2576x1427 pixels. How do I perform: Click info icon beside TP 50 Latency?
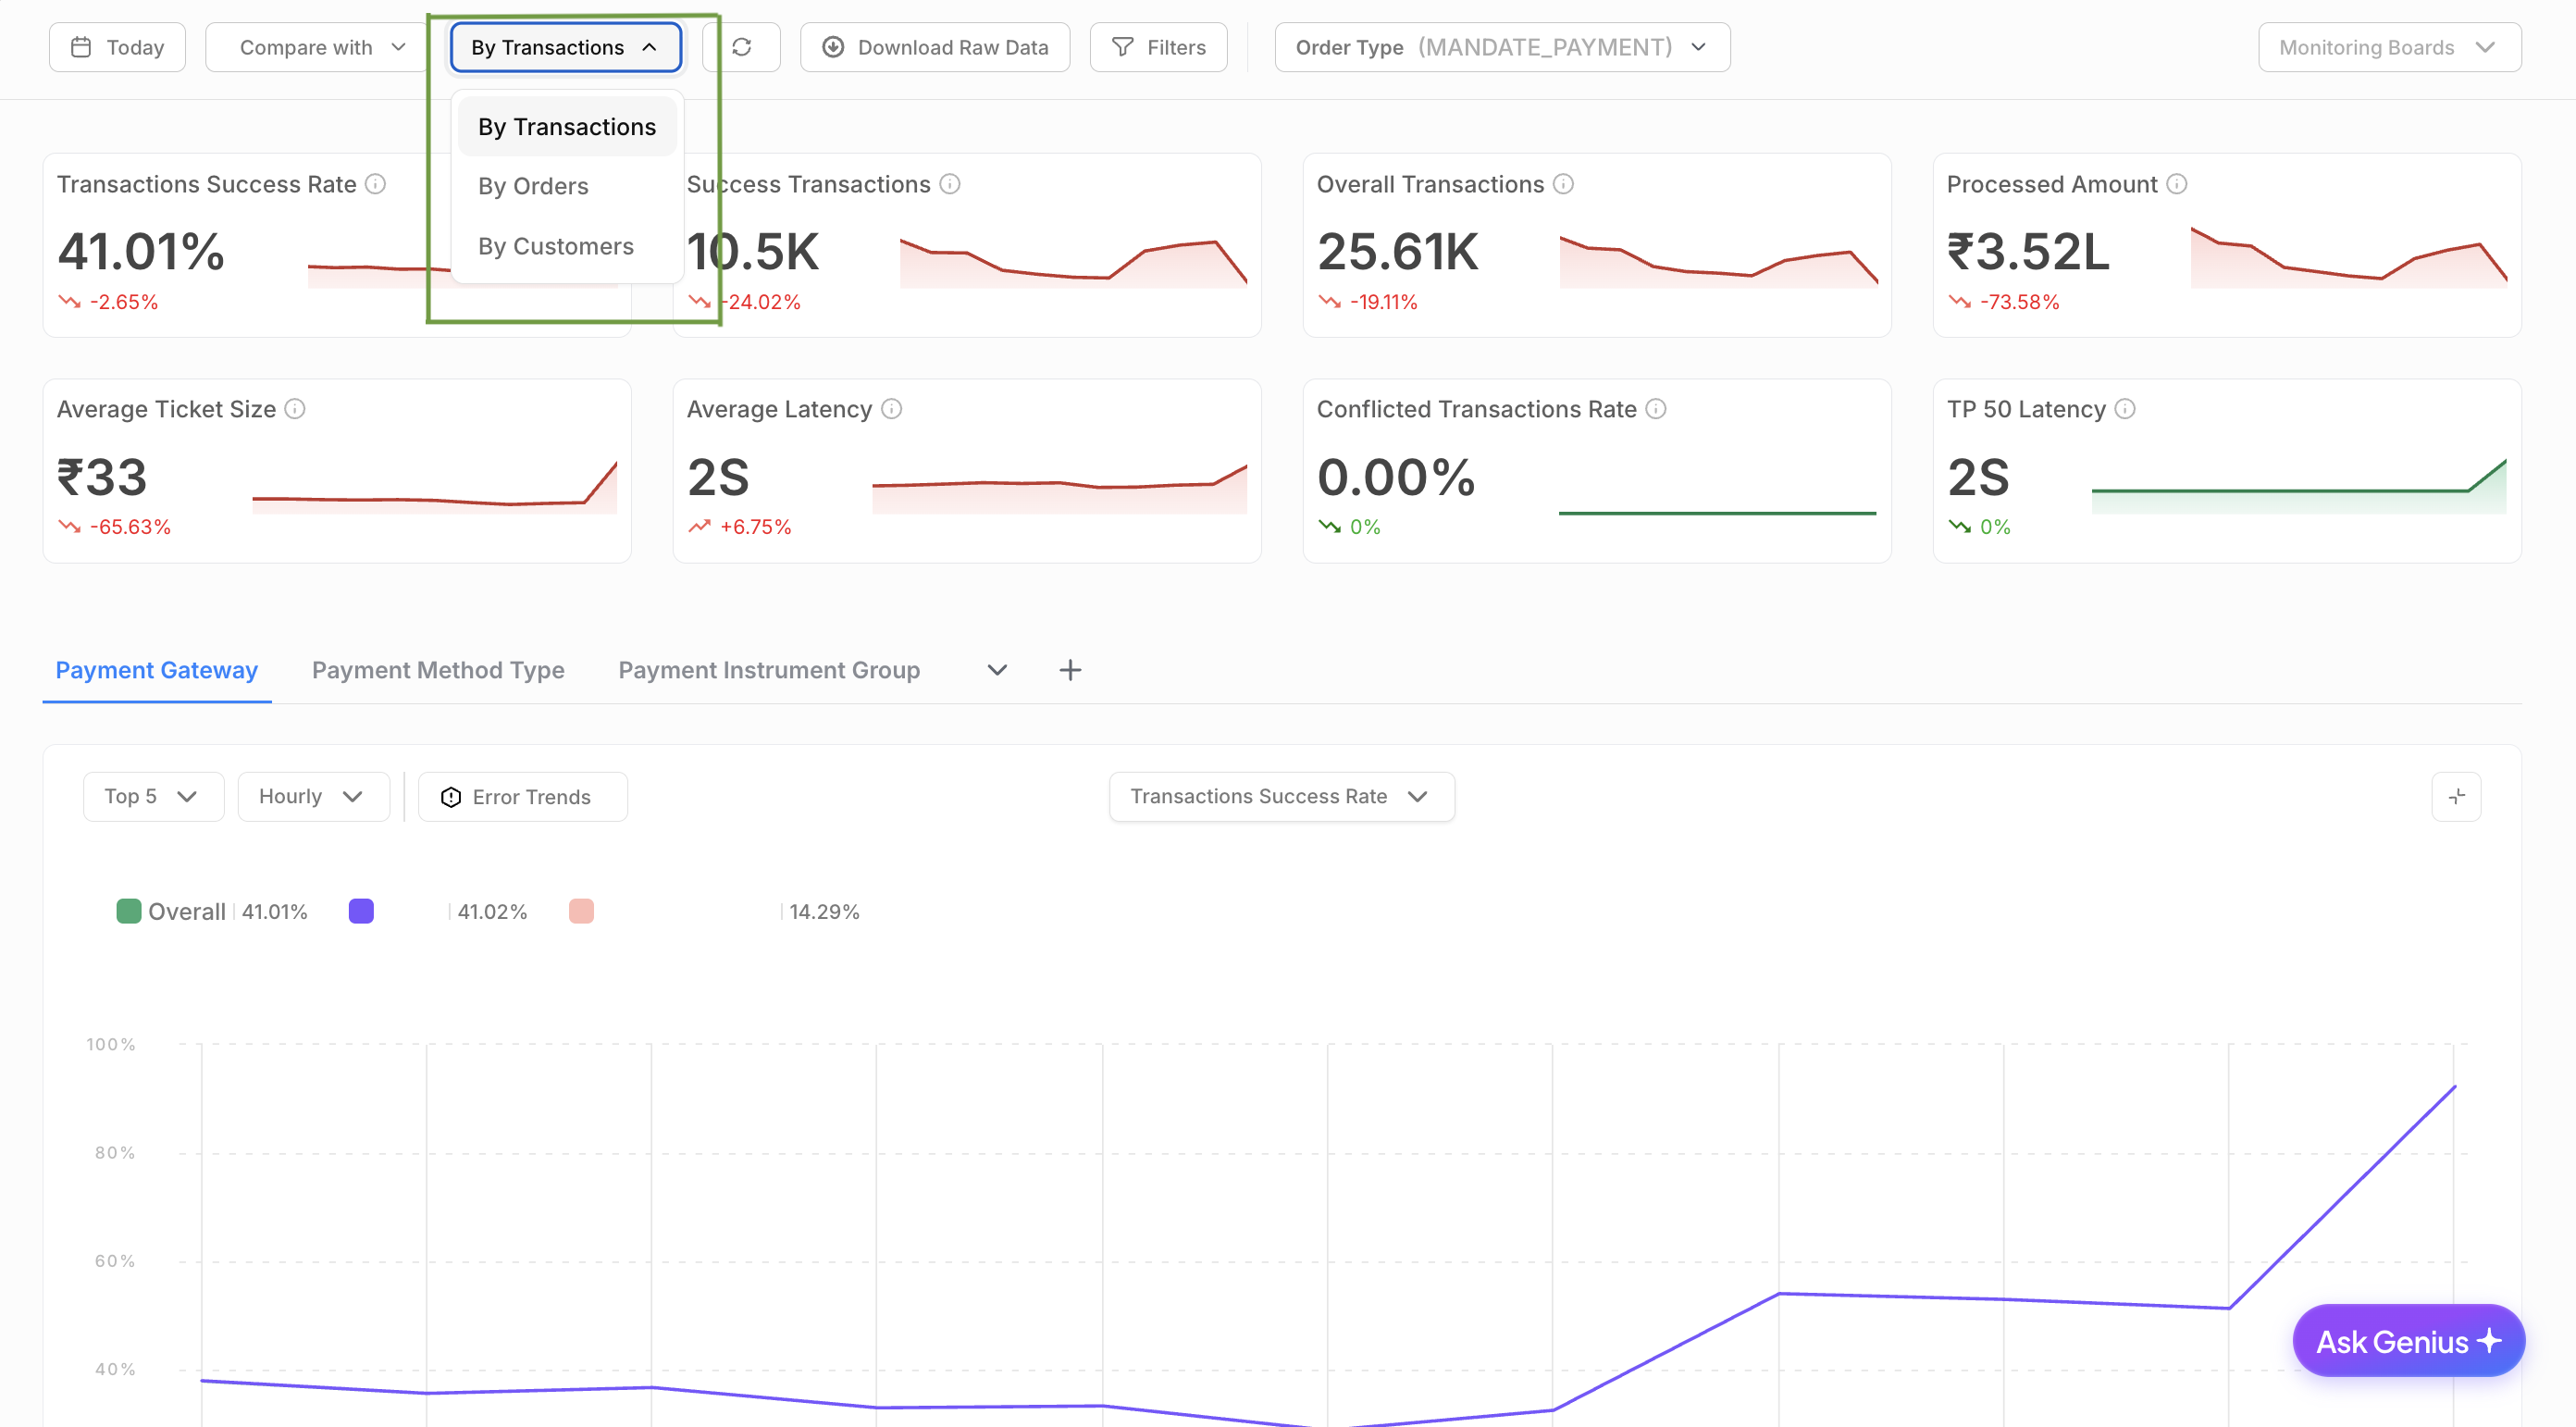[2125, 409]
